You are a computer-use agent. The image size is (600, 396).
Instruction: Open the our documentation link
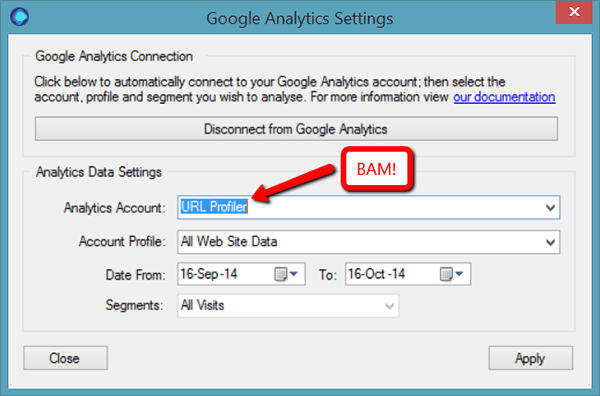pyautogui.click(x=504, y=97)
